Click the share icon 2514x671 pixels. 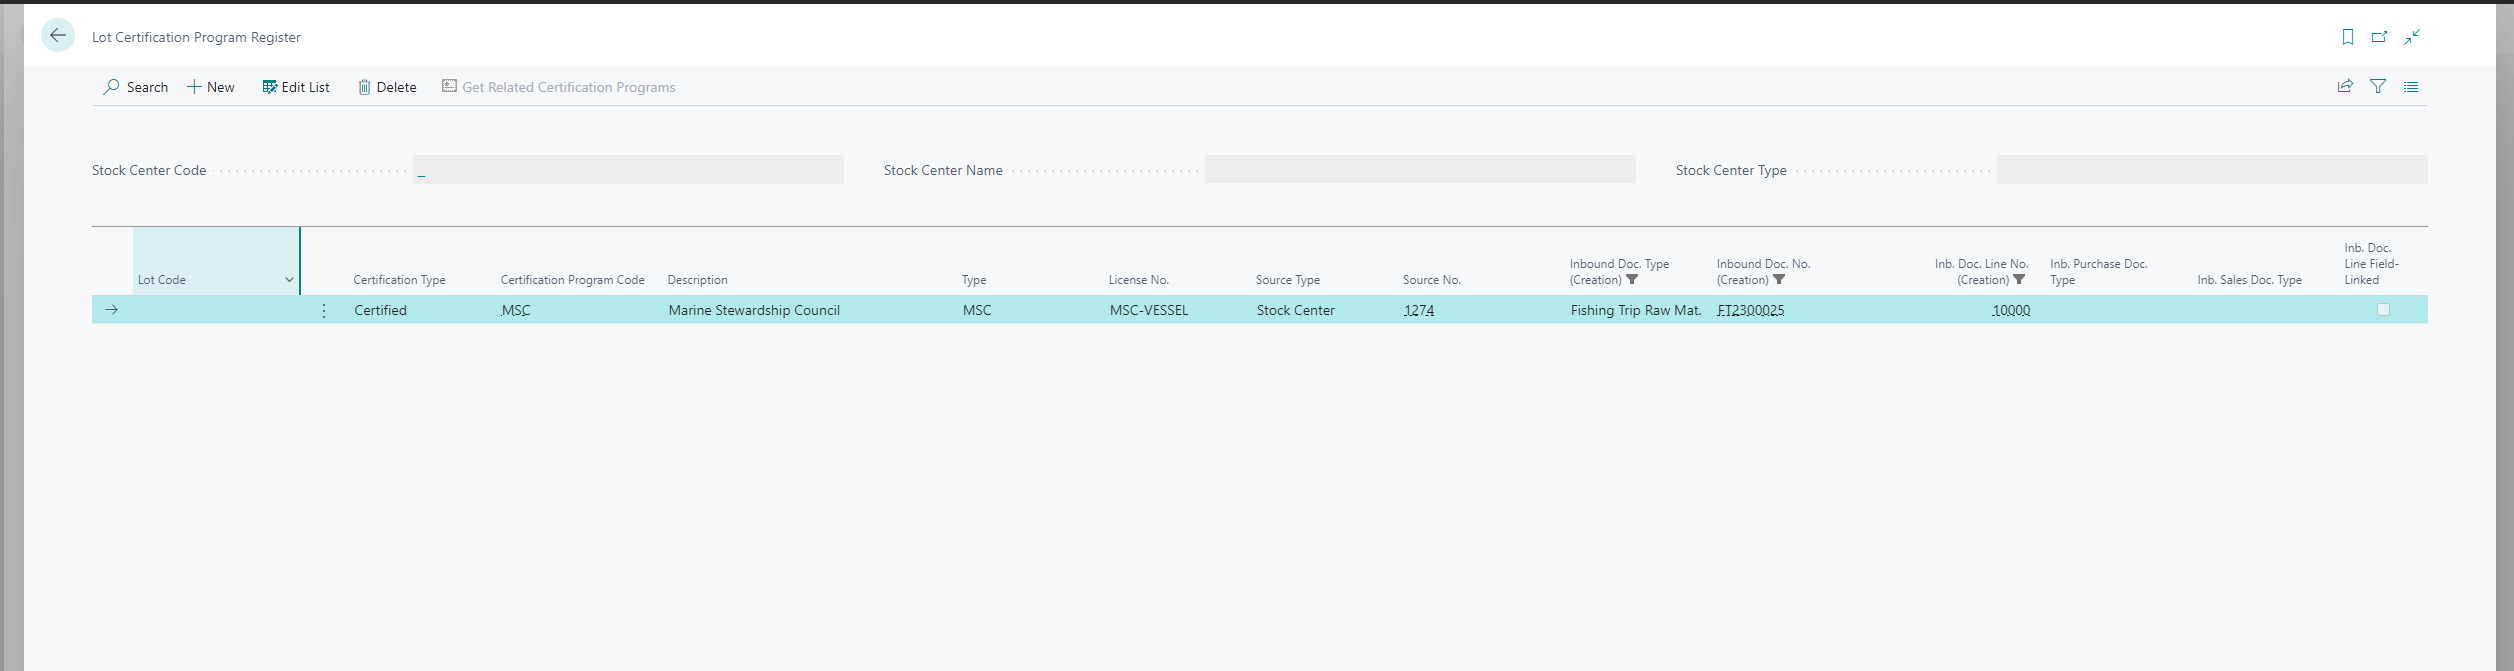click(x=2344, y=87)
